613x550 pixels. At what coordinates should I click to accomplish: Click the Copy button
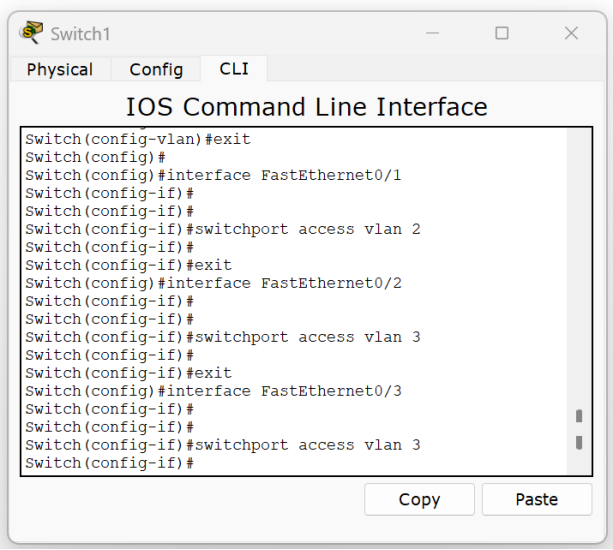coord(419,500)
